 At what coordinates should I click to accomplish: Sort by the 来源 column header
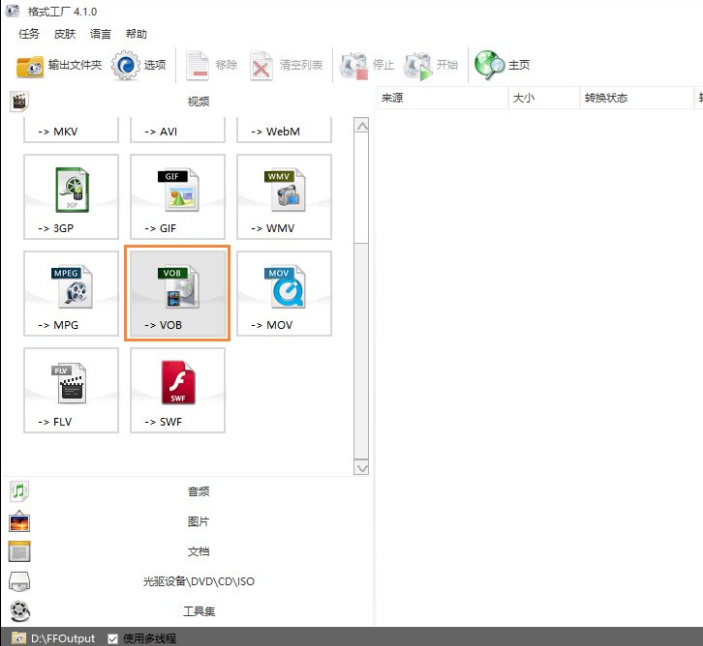(442, 98)
